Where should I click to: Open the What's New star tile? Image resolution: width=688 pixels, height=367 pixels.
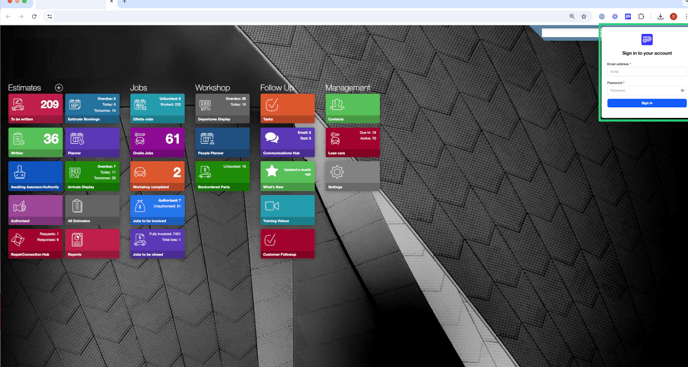click(287, 176)
